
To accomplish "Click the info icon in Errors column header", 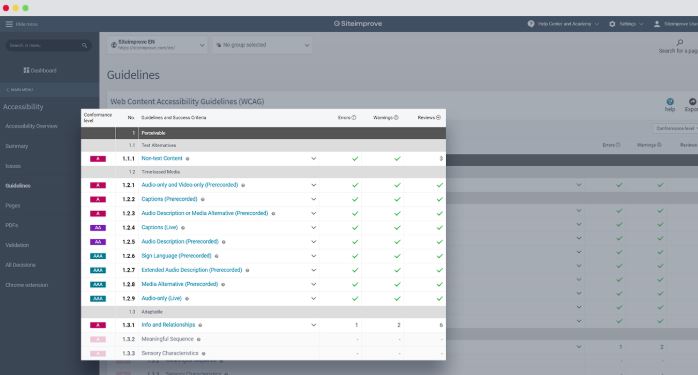I will pos(354,118).
